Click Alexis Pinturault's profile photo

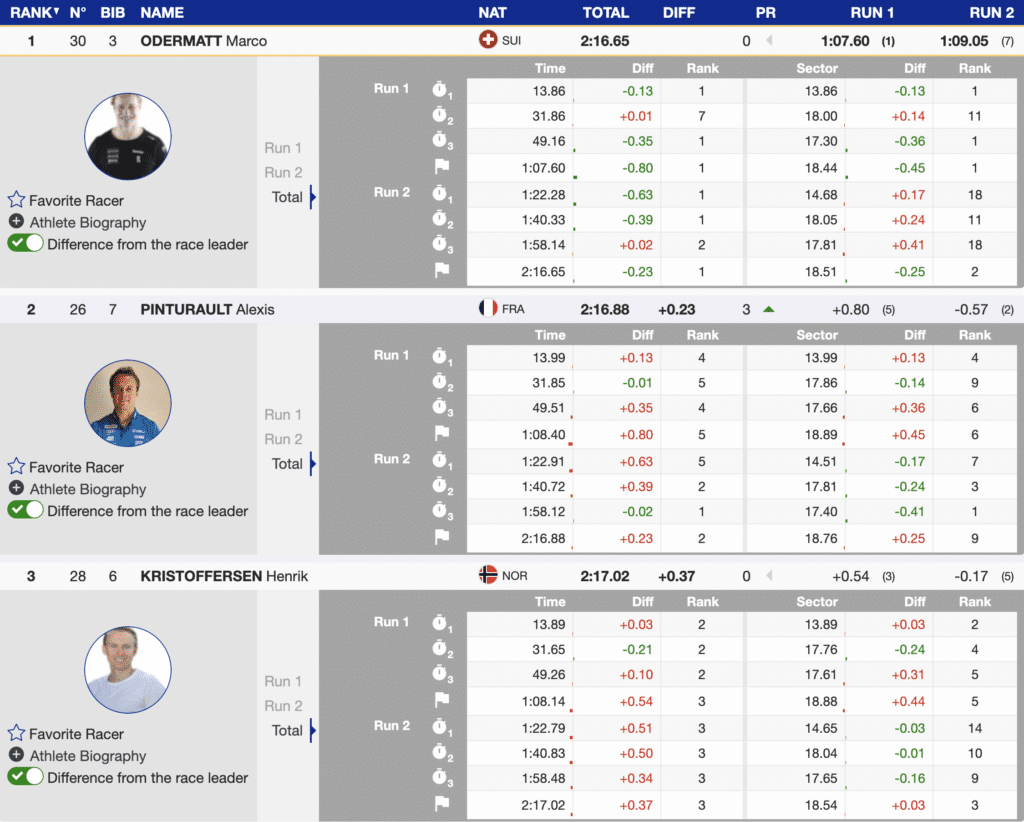tap(127, 403)
